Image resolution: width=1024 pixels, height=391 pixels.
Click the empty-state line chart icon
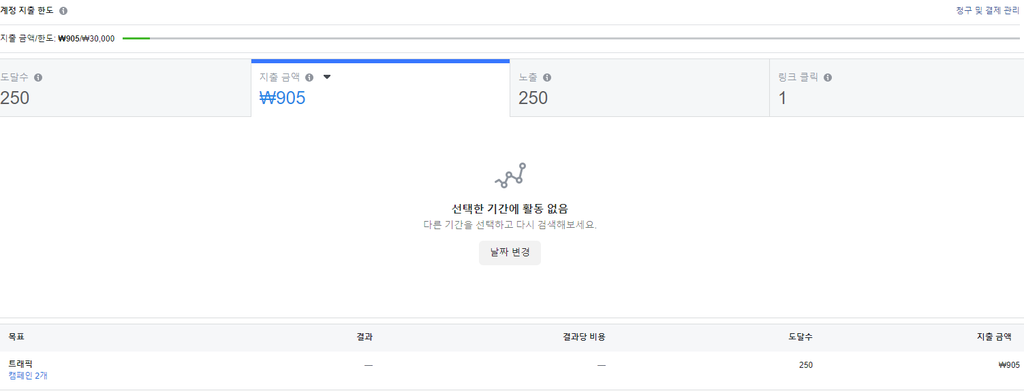(x=510, y=176)
